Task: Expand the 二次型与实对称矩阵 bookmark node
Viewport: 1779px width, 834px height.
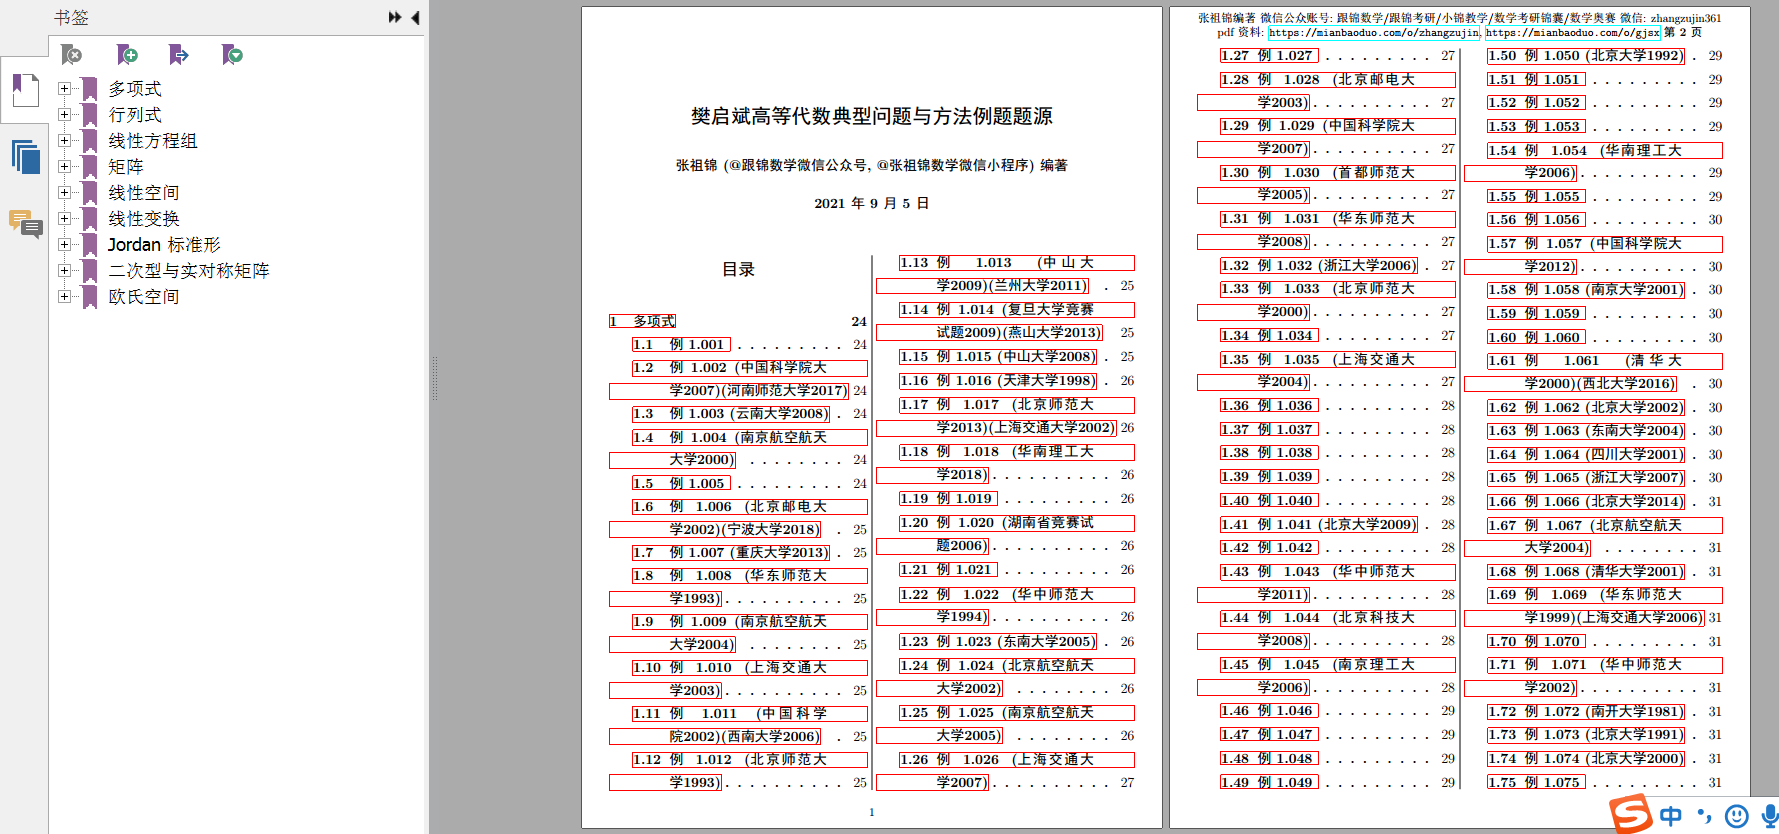Action: tap(64, 270)
